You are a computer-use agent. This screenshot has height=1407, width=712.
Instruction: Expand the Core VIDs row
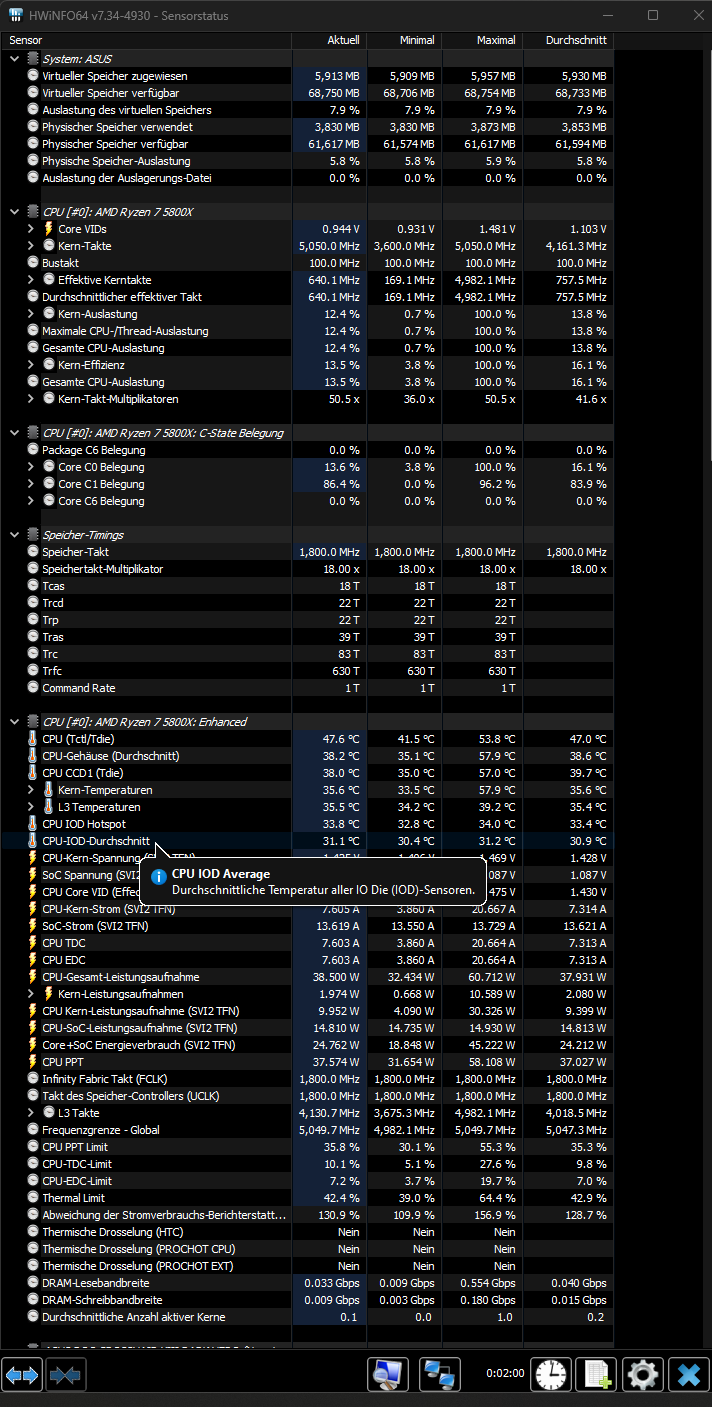tap(31, 229)
